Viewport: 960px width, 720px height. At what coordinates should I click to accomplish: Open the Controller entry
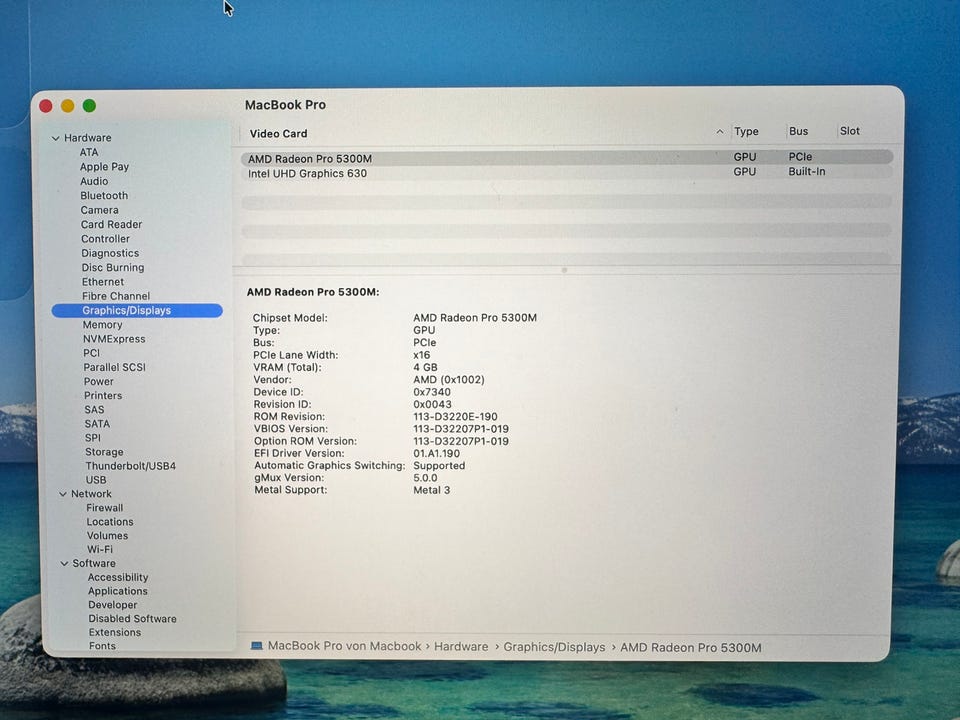105,239
